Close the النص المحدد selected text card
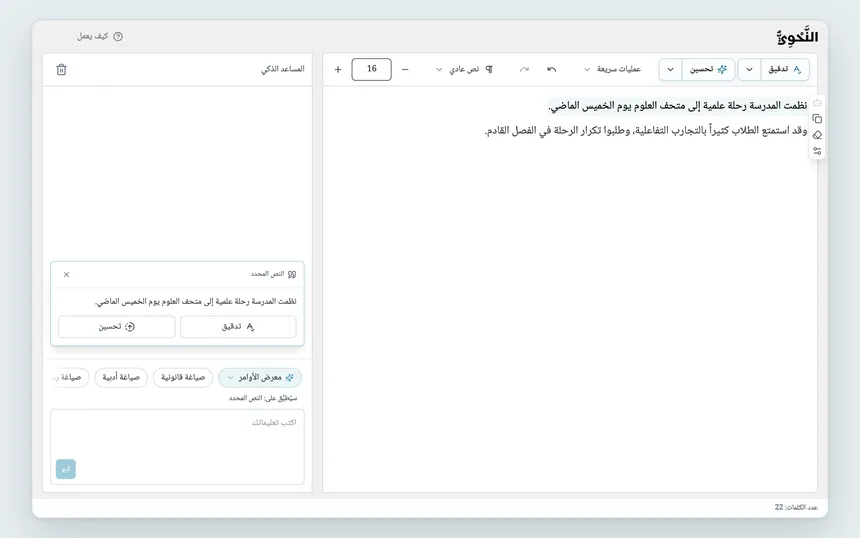 click(66, 274)
